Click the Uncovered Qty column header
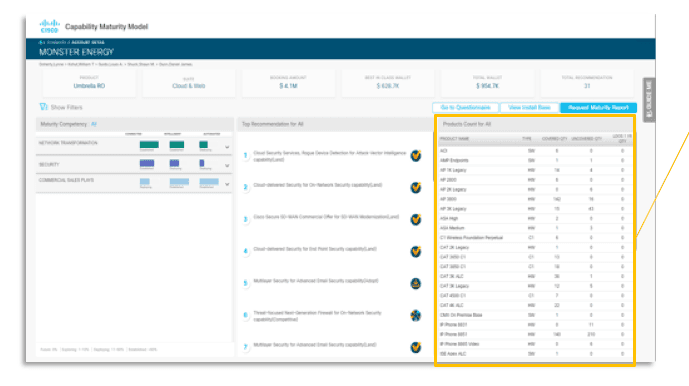This screenshot has height=386, width=689. pos(587,138)
